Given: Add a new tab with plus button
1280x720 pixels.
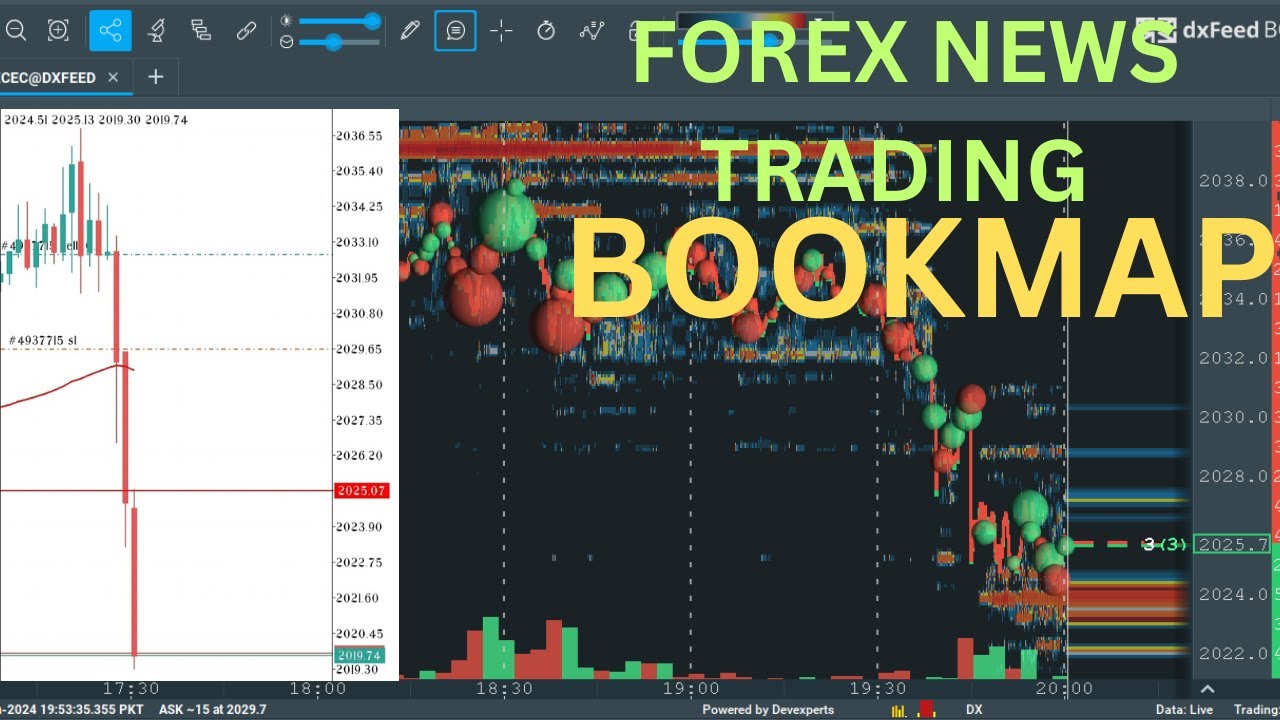Looking at the screenshot, I should pyautogui.click(x=155, y=77).
